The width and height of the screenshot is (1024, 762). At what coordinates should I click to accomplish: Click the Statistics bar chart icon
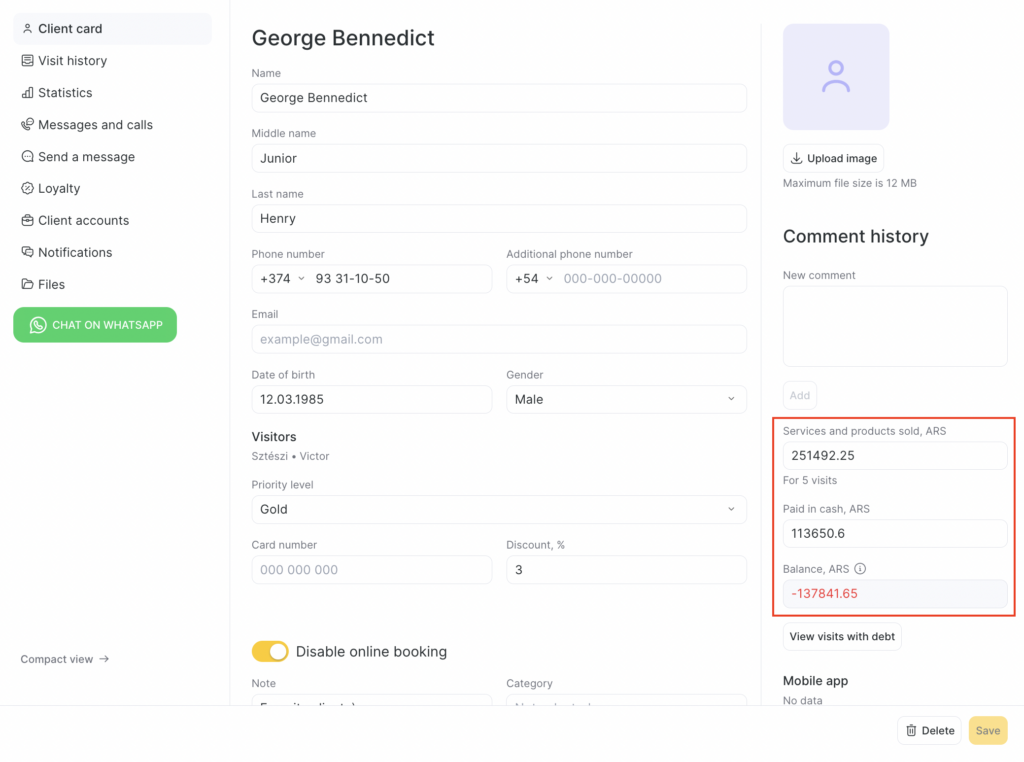[28, 93]
